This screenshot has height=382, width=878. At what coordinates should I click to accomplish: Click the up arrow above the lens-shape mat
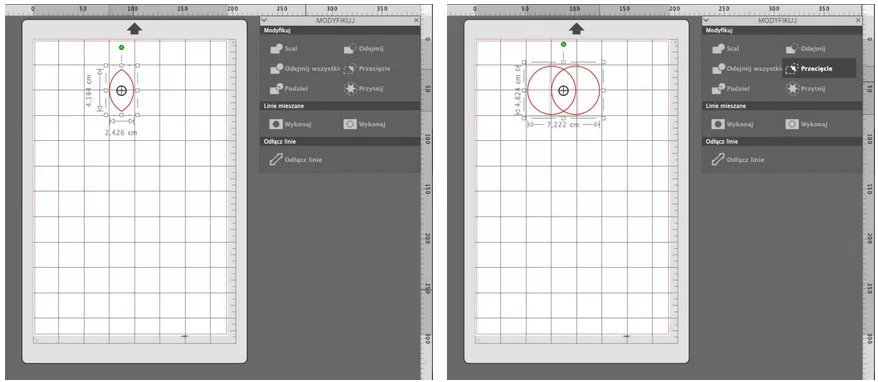pyautogui.click(x=134, y=29)
